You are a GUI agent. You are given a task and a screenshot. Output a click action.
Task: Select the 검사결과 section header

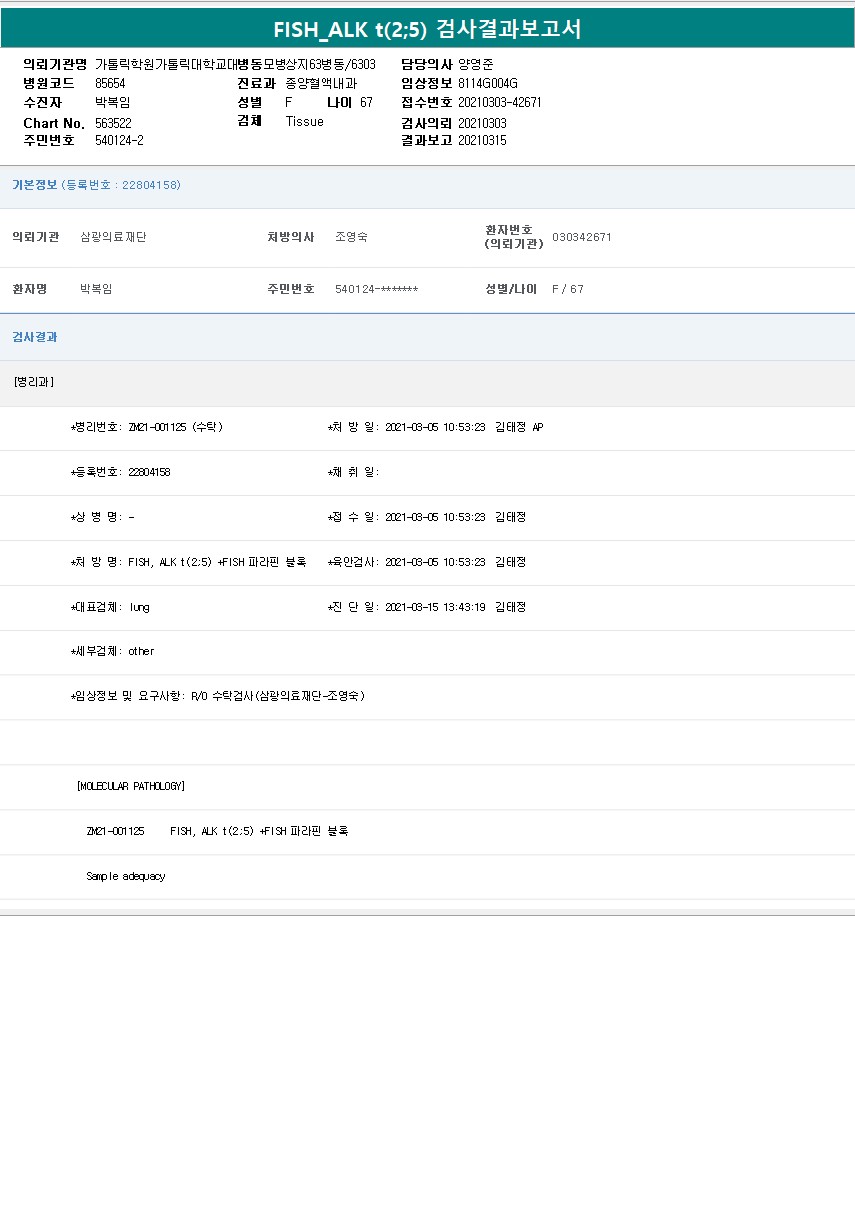point(35,337)
